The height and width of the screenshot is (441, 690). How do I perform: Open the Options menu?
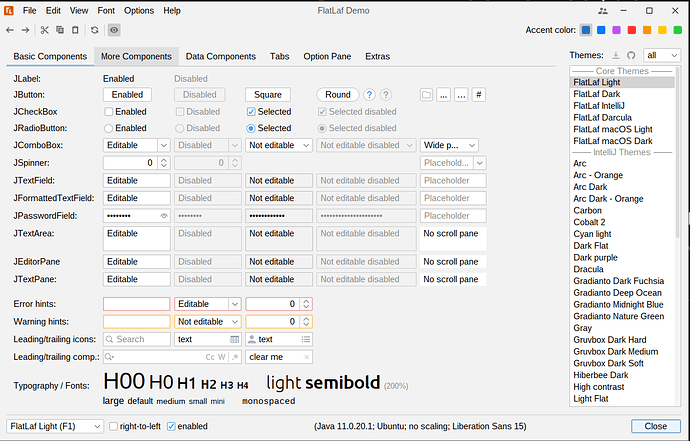click(139, 11)
